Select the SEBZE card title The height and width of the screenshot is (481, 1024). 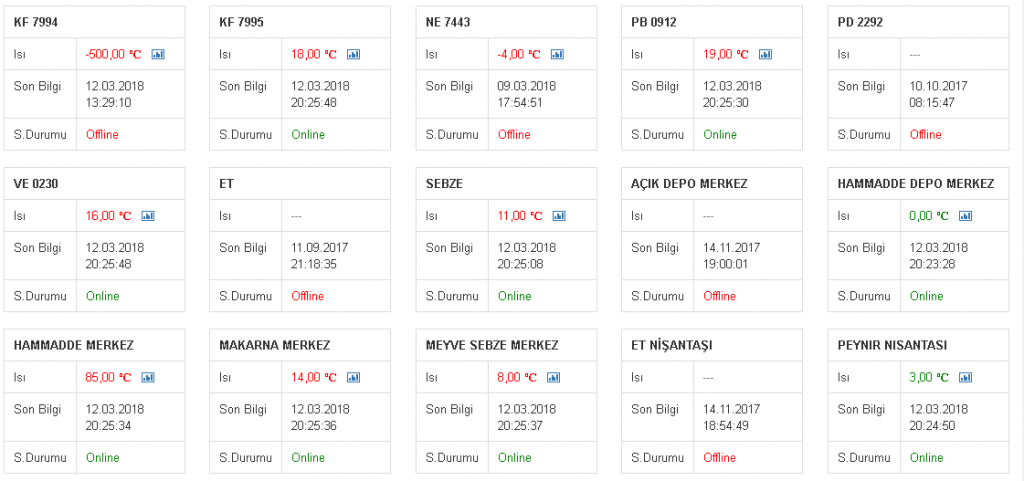(x=444, y=183)
